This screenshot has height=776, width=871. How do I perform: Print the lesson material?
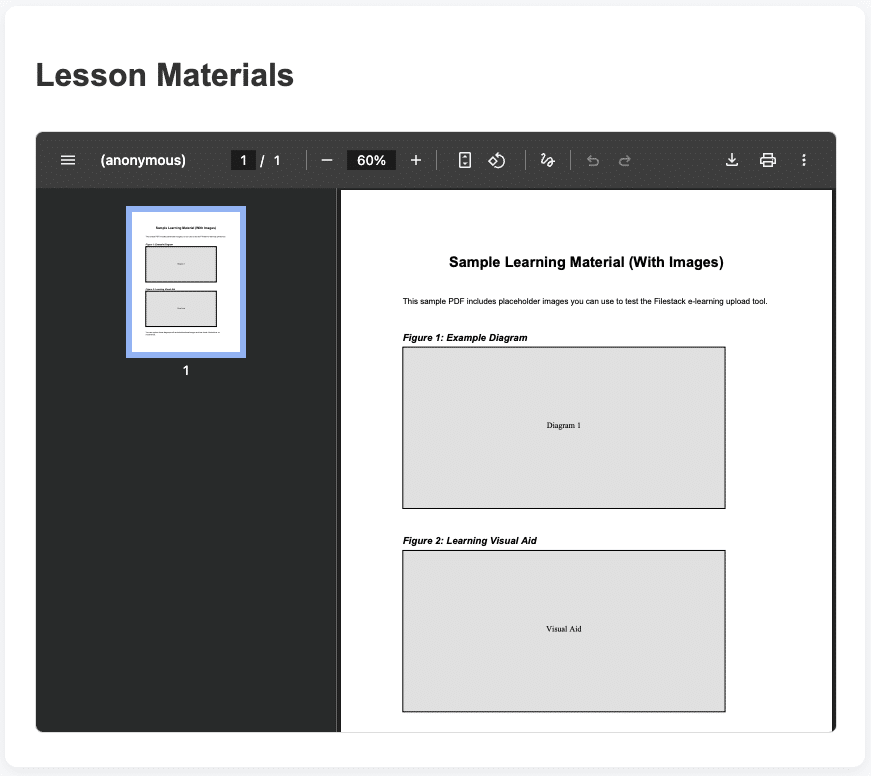pos(768,159)
